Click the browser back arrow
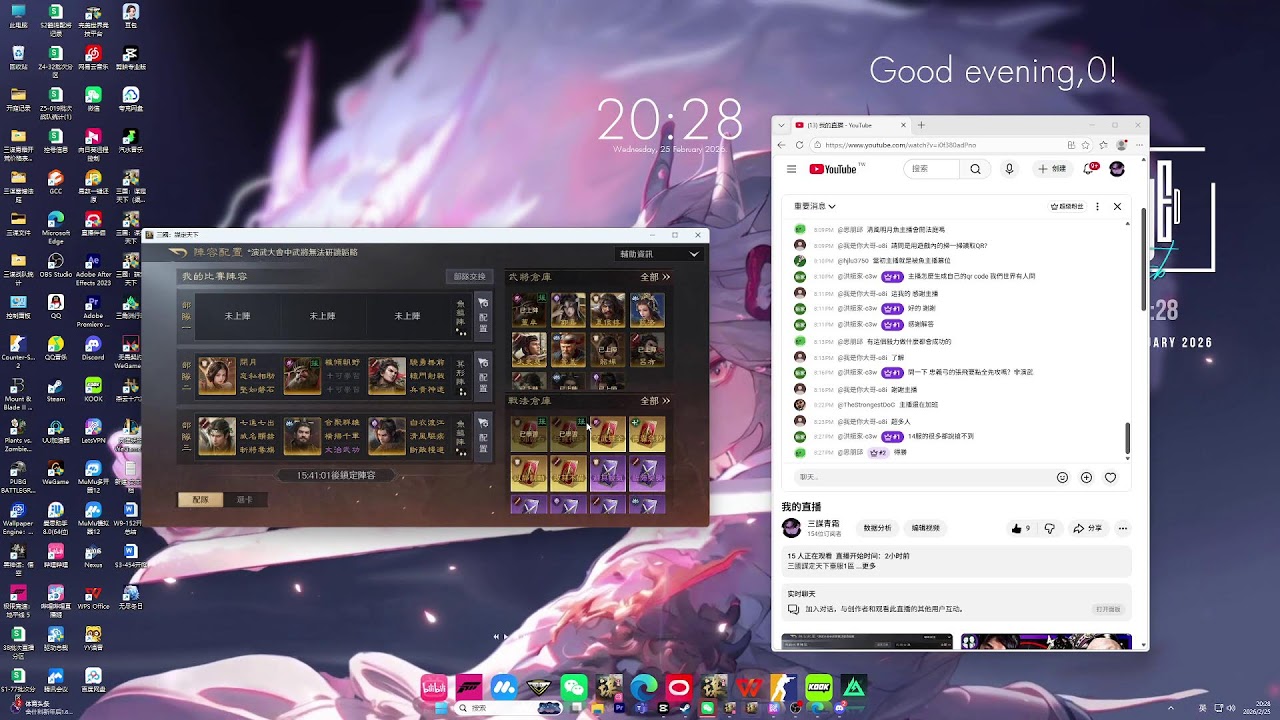Image resolution: width=1280 pixels, height=720 pixels. coord(783,145)
